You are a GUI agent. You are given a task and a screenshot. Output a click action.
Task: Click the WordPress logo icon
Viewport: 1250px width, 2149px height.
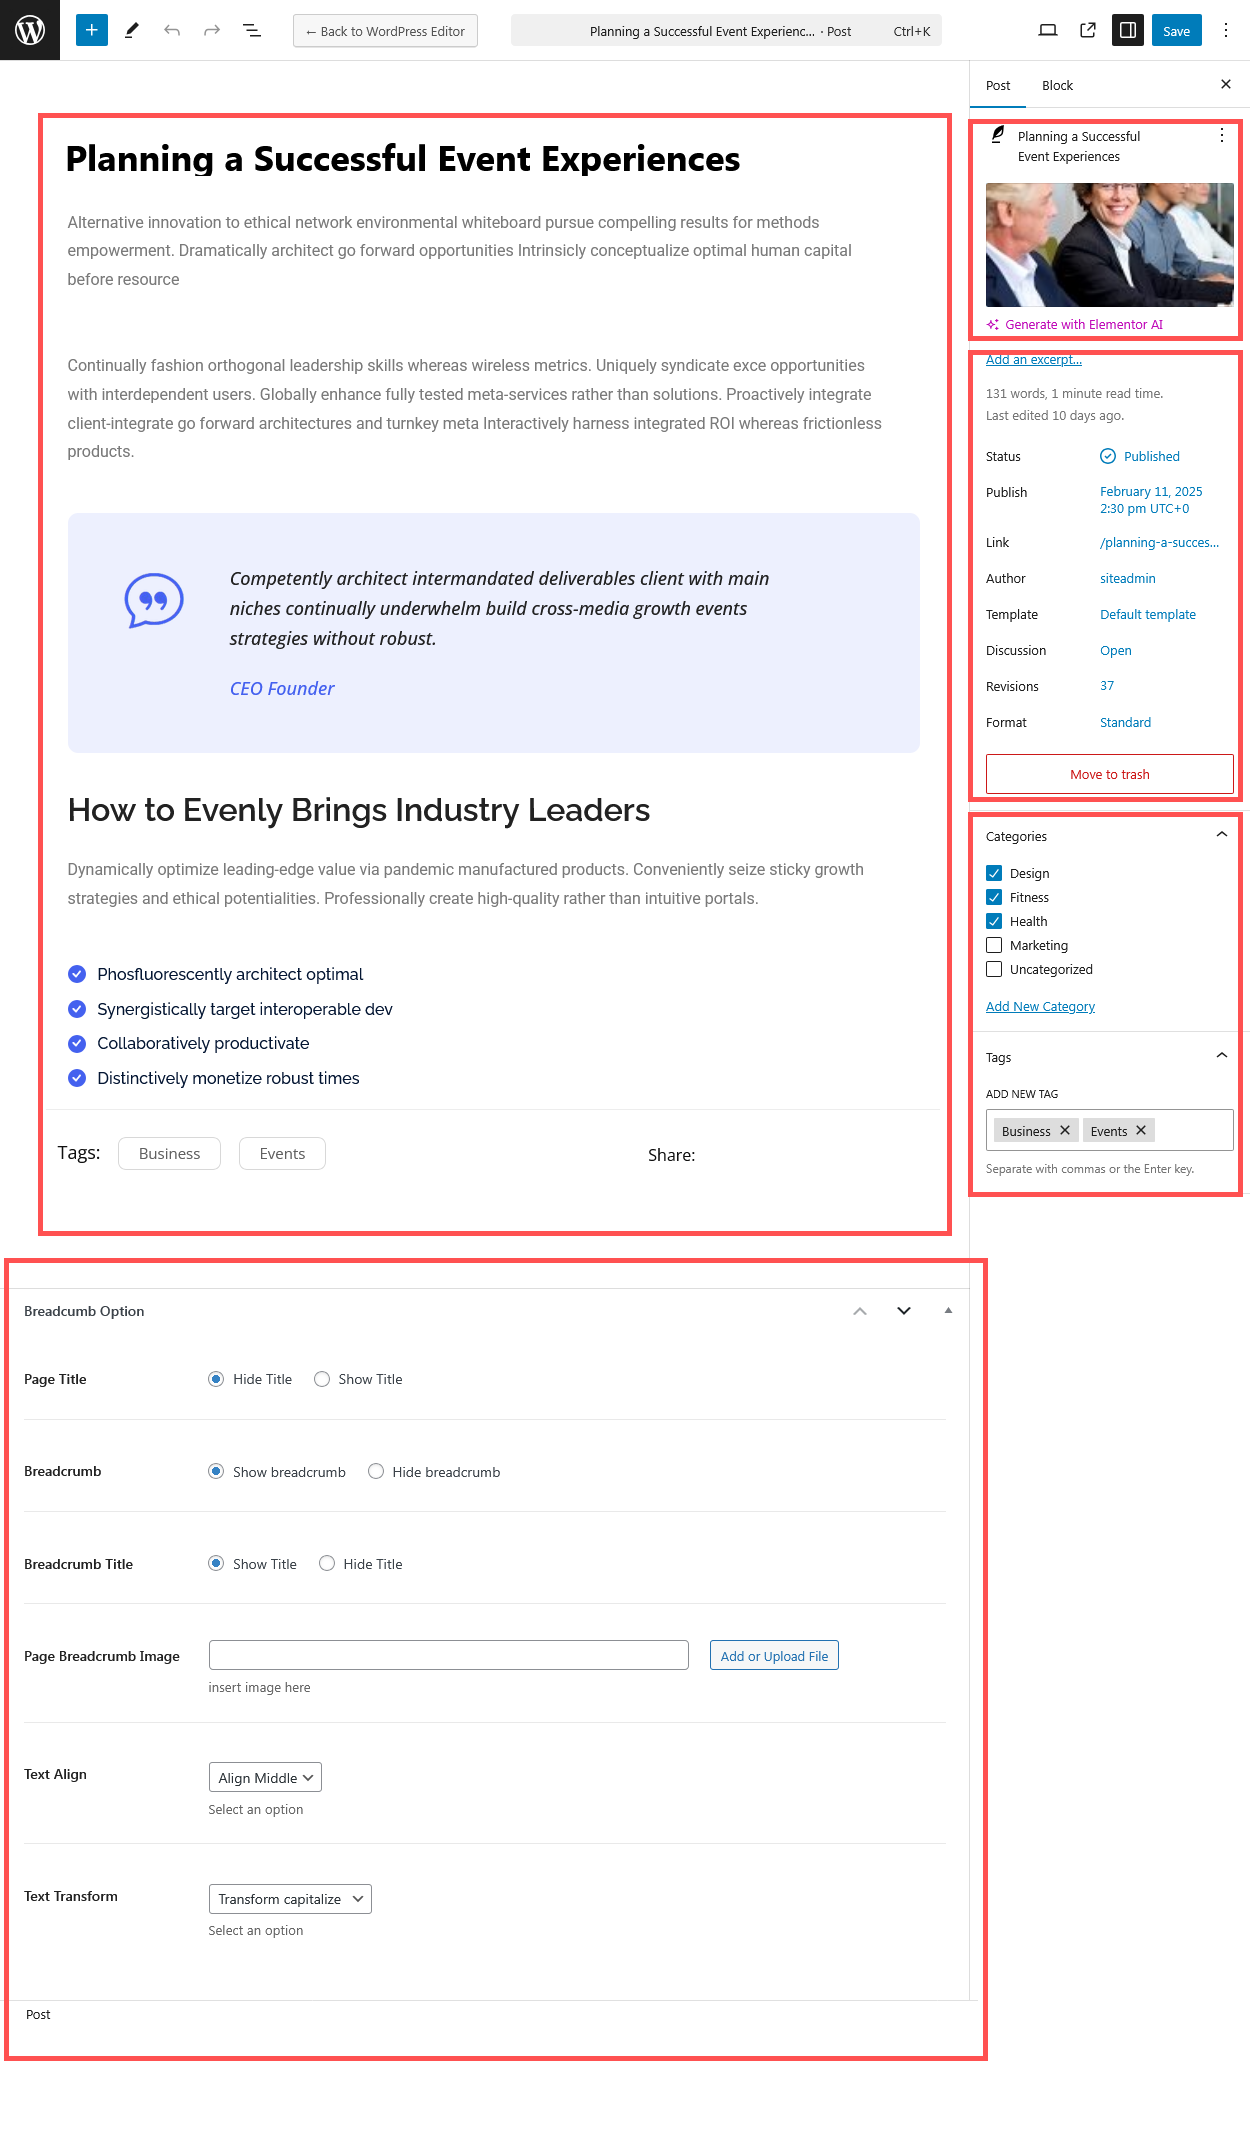click(x=30, y=30)
